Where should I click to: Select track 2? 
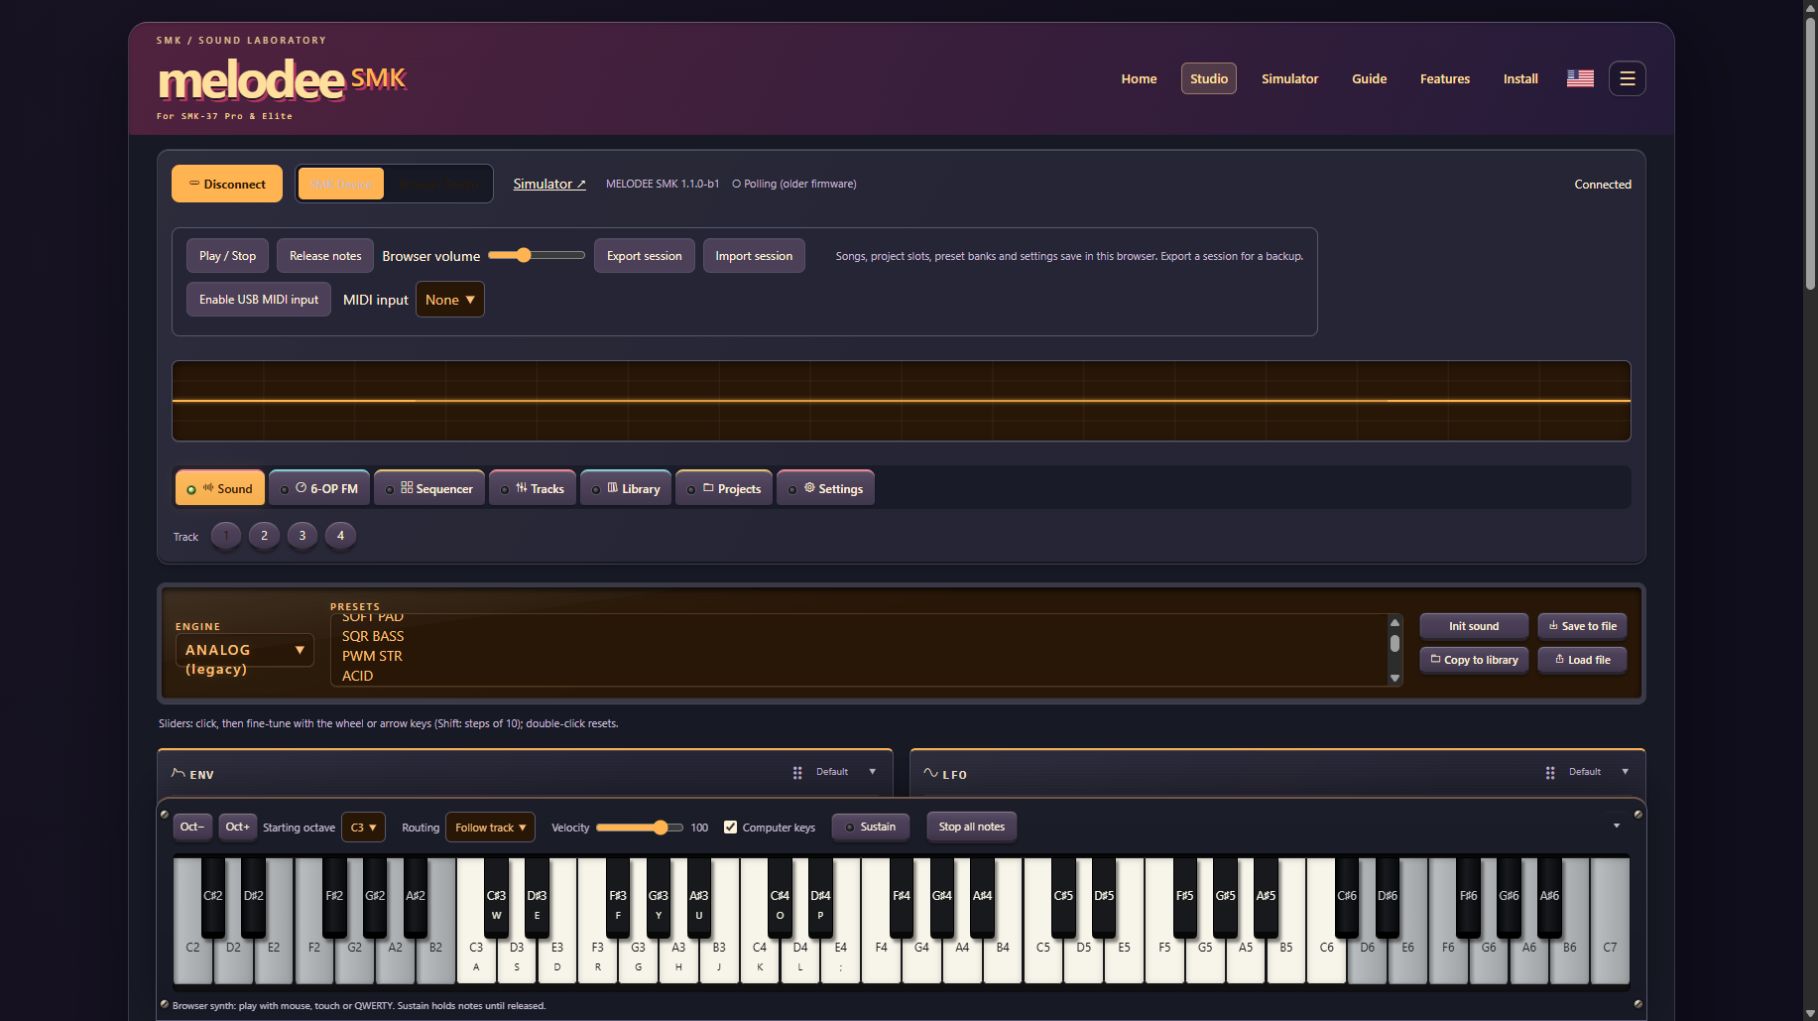pyautogui.click(x=264, y=536)
